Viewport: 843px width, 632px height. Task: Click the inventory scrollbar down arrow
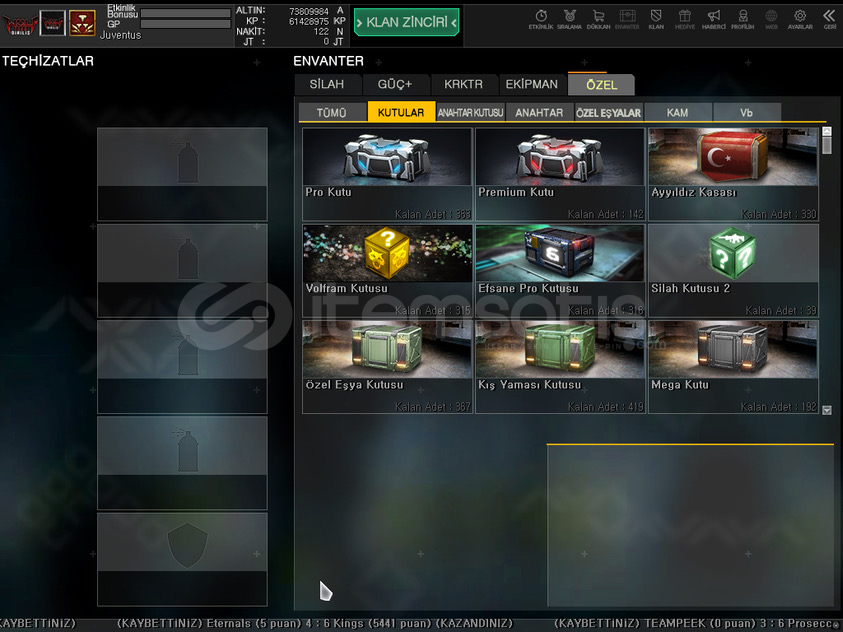tap(827, 410)
